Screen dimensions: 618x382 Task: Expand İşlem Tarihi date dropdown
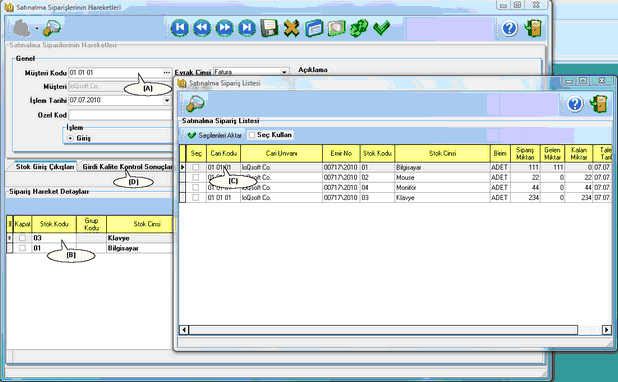167,100
